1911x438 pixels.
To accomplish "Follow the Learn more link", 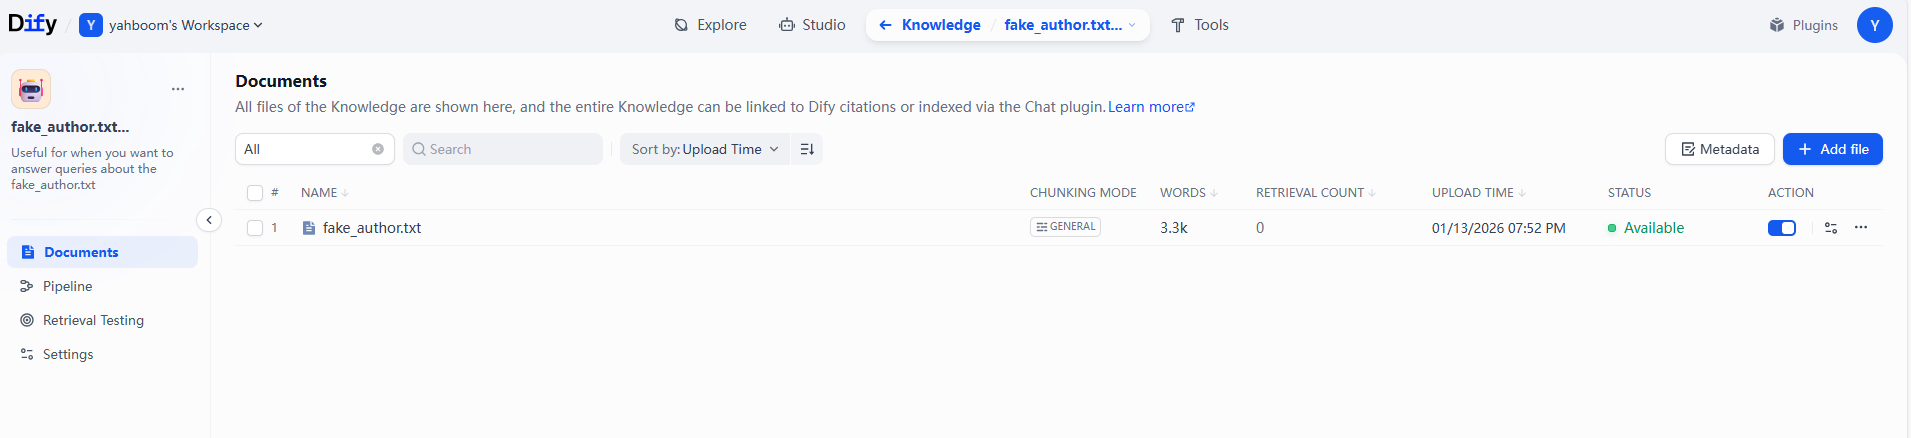I will click(1151, 107).
